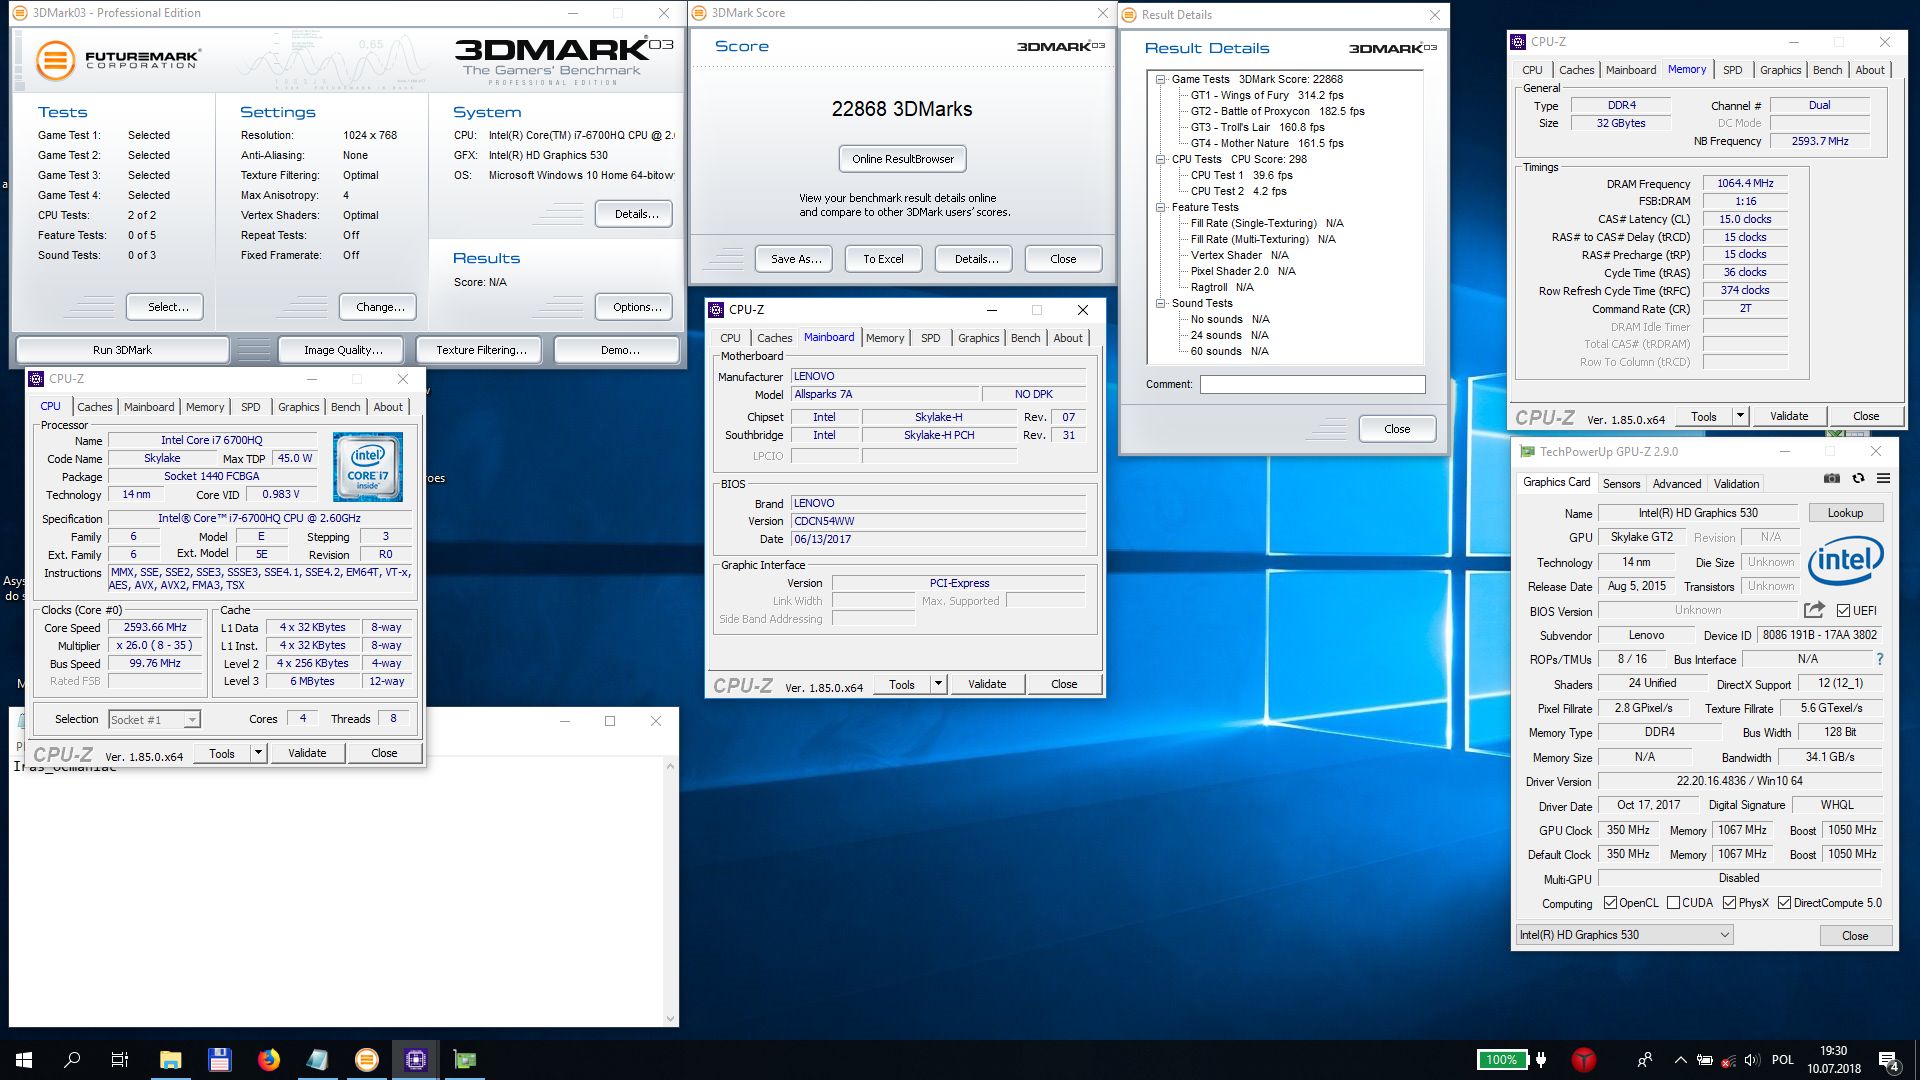Click the notepad taskbar icon
Viewport: 1920px width, 1080px height.
coord(317,1060)
